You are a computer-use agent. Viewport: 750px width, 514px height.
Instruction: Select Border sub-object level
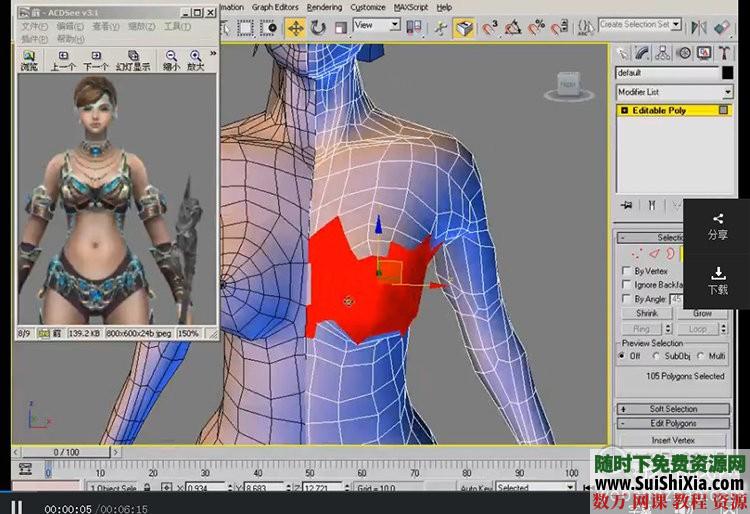(x=671, y=253)
